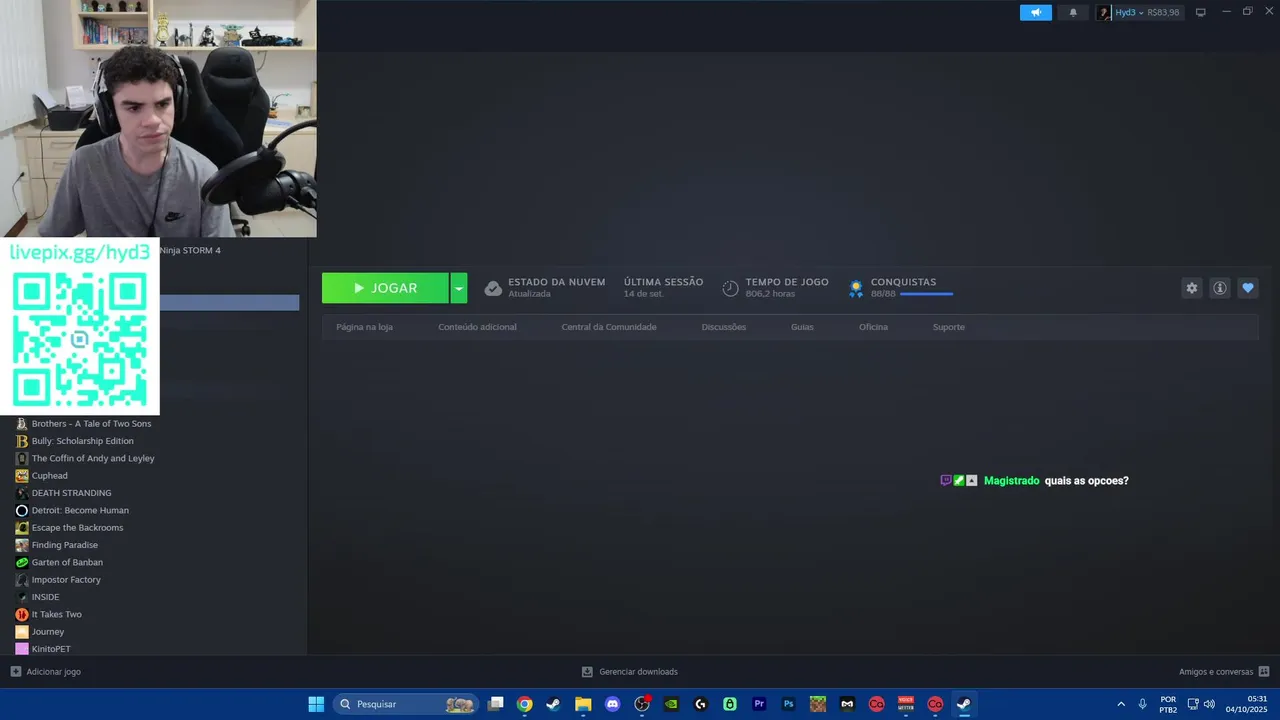The height and width of the screenshot is (720, 1280).
Task: Click the cloud status icon
Action: 493,288
